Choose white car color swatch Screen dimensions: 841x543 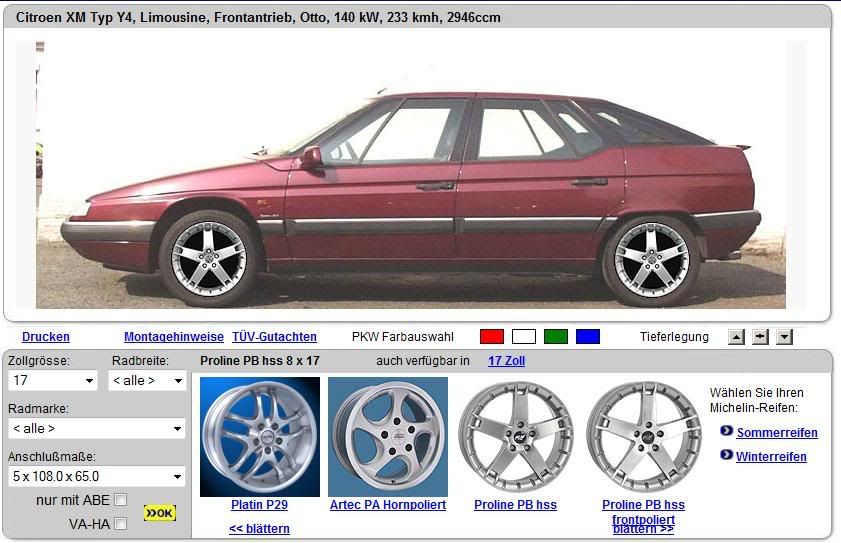(x=524, y=336)
